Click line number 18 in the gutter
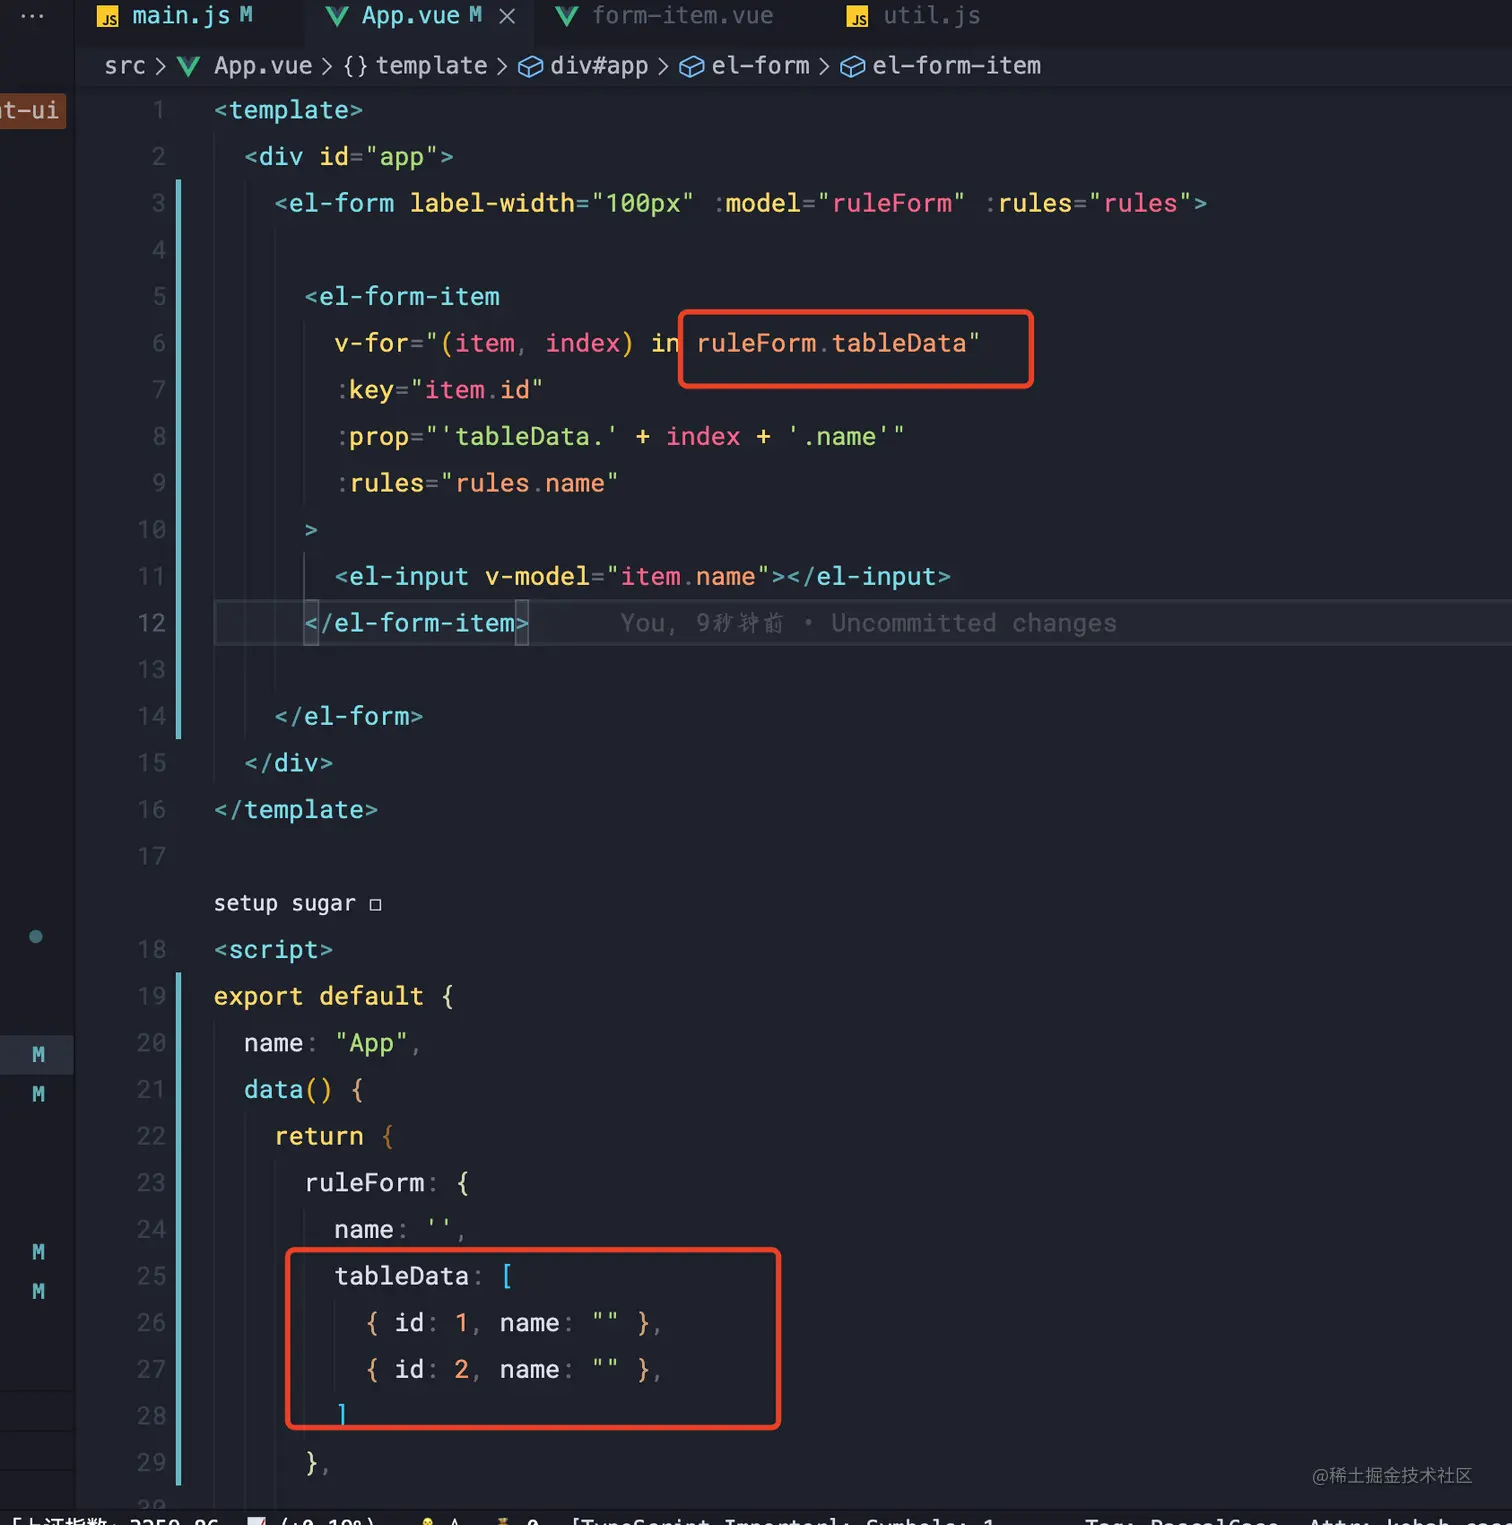This screenshot has width=1512, height=1525. (x=151, y=949)
